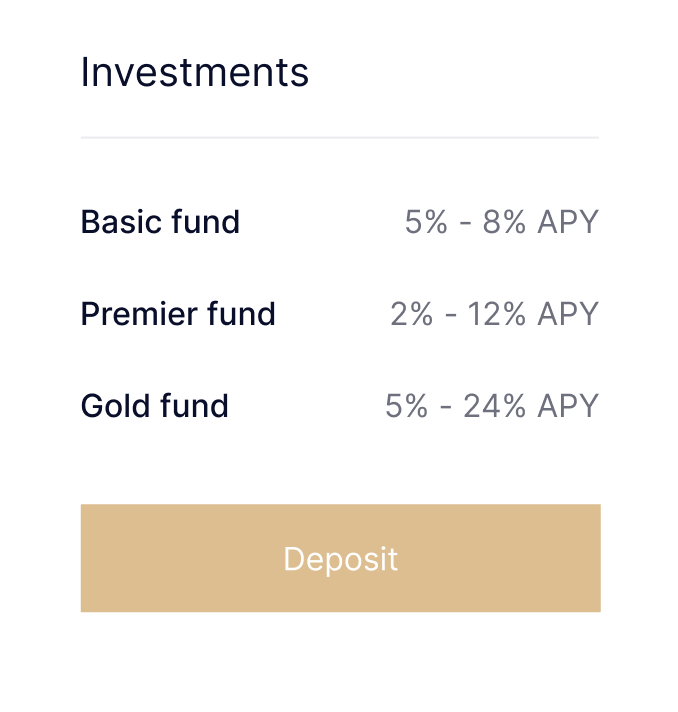The width and height of the screenshot is (678, 712).
Task: Click the 5% - 24% APY rate
Action: point(491,406)
